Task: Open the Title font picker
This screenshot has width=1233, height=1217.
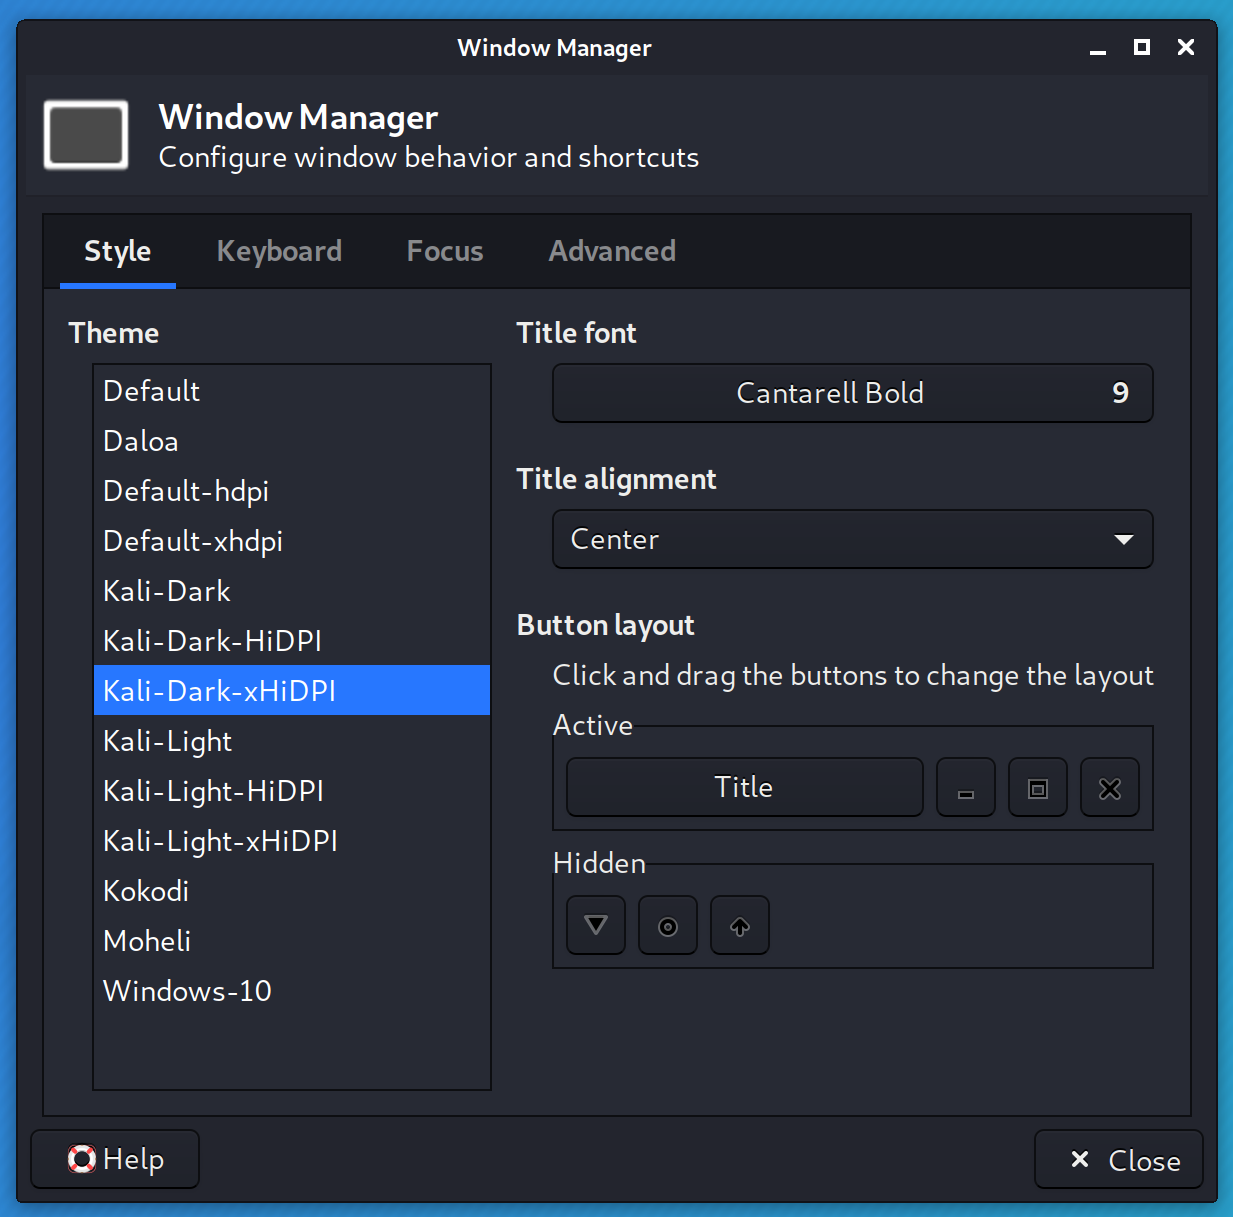Action: 852,393
